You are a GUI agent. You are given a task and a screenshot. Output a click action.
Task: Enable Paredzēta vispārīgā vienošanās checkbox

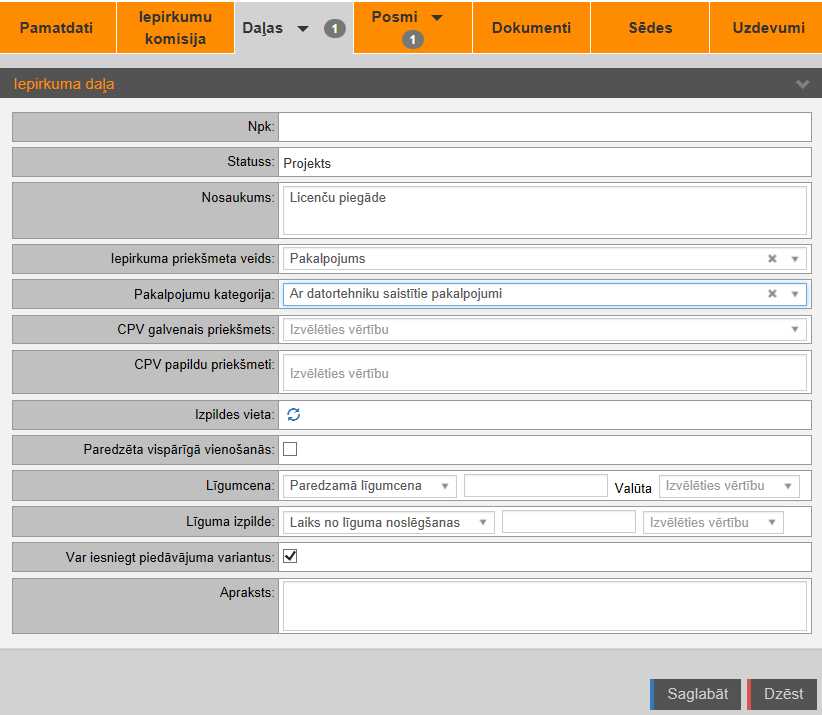tap(291, 449)
